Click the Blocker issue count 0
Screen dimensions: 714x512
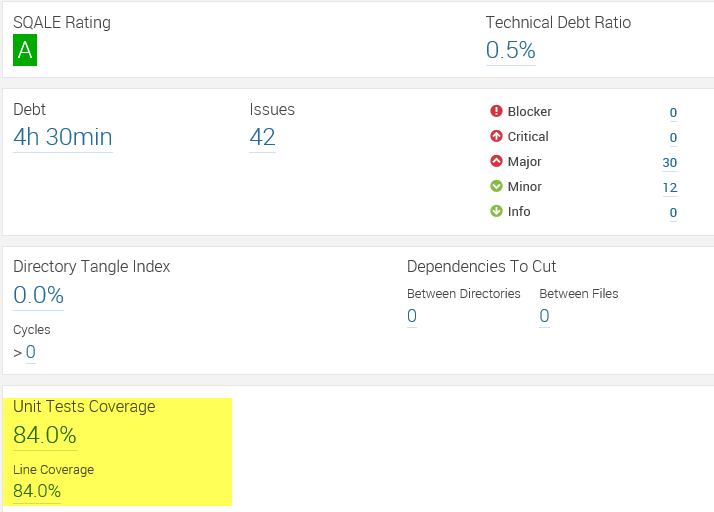click(x=673, y=113)
